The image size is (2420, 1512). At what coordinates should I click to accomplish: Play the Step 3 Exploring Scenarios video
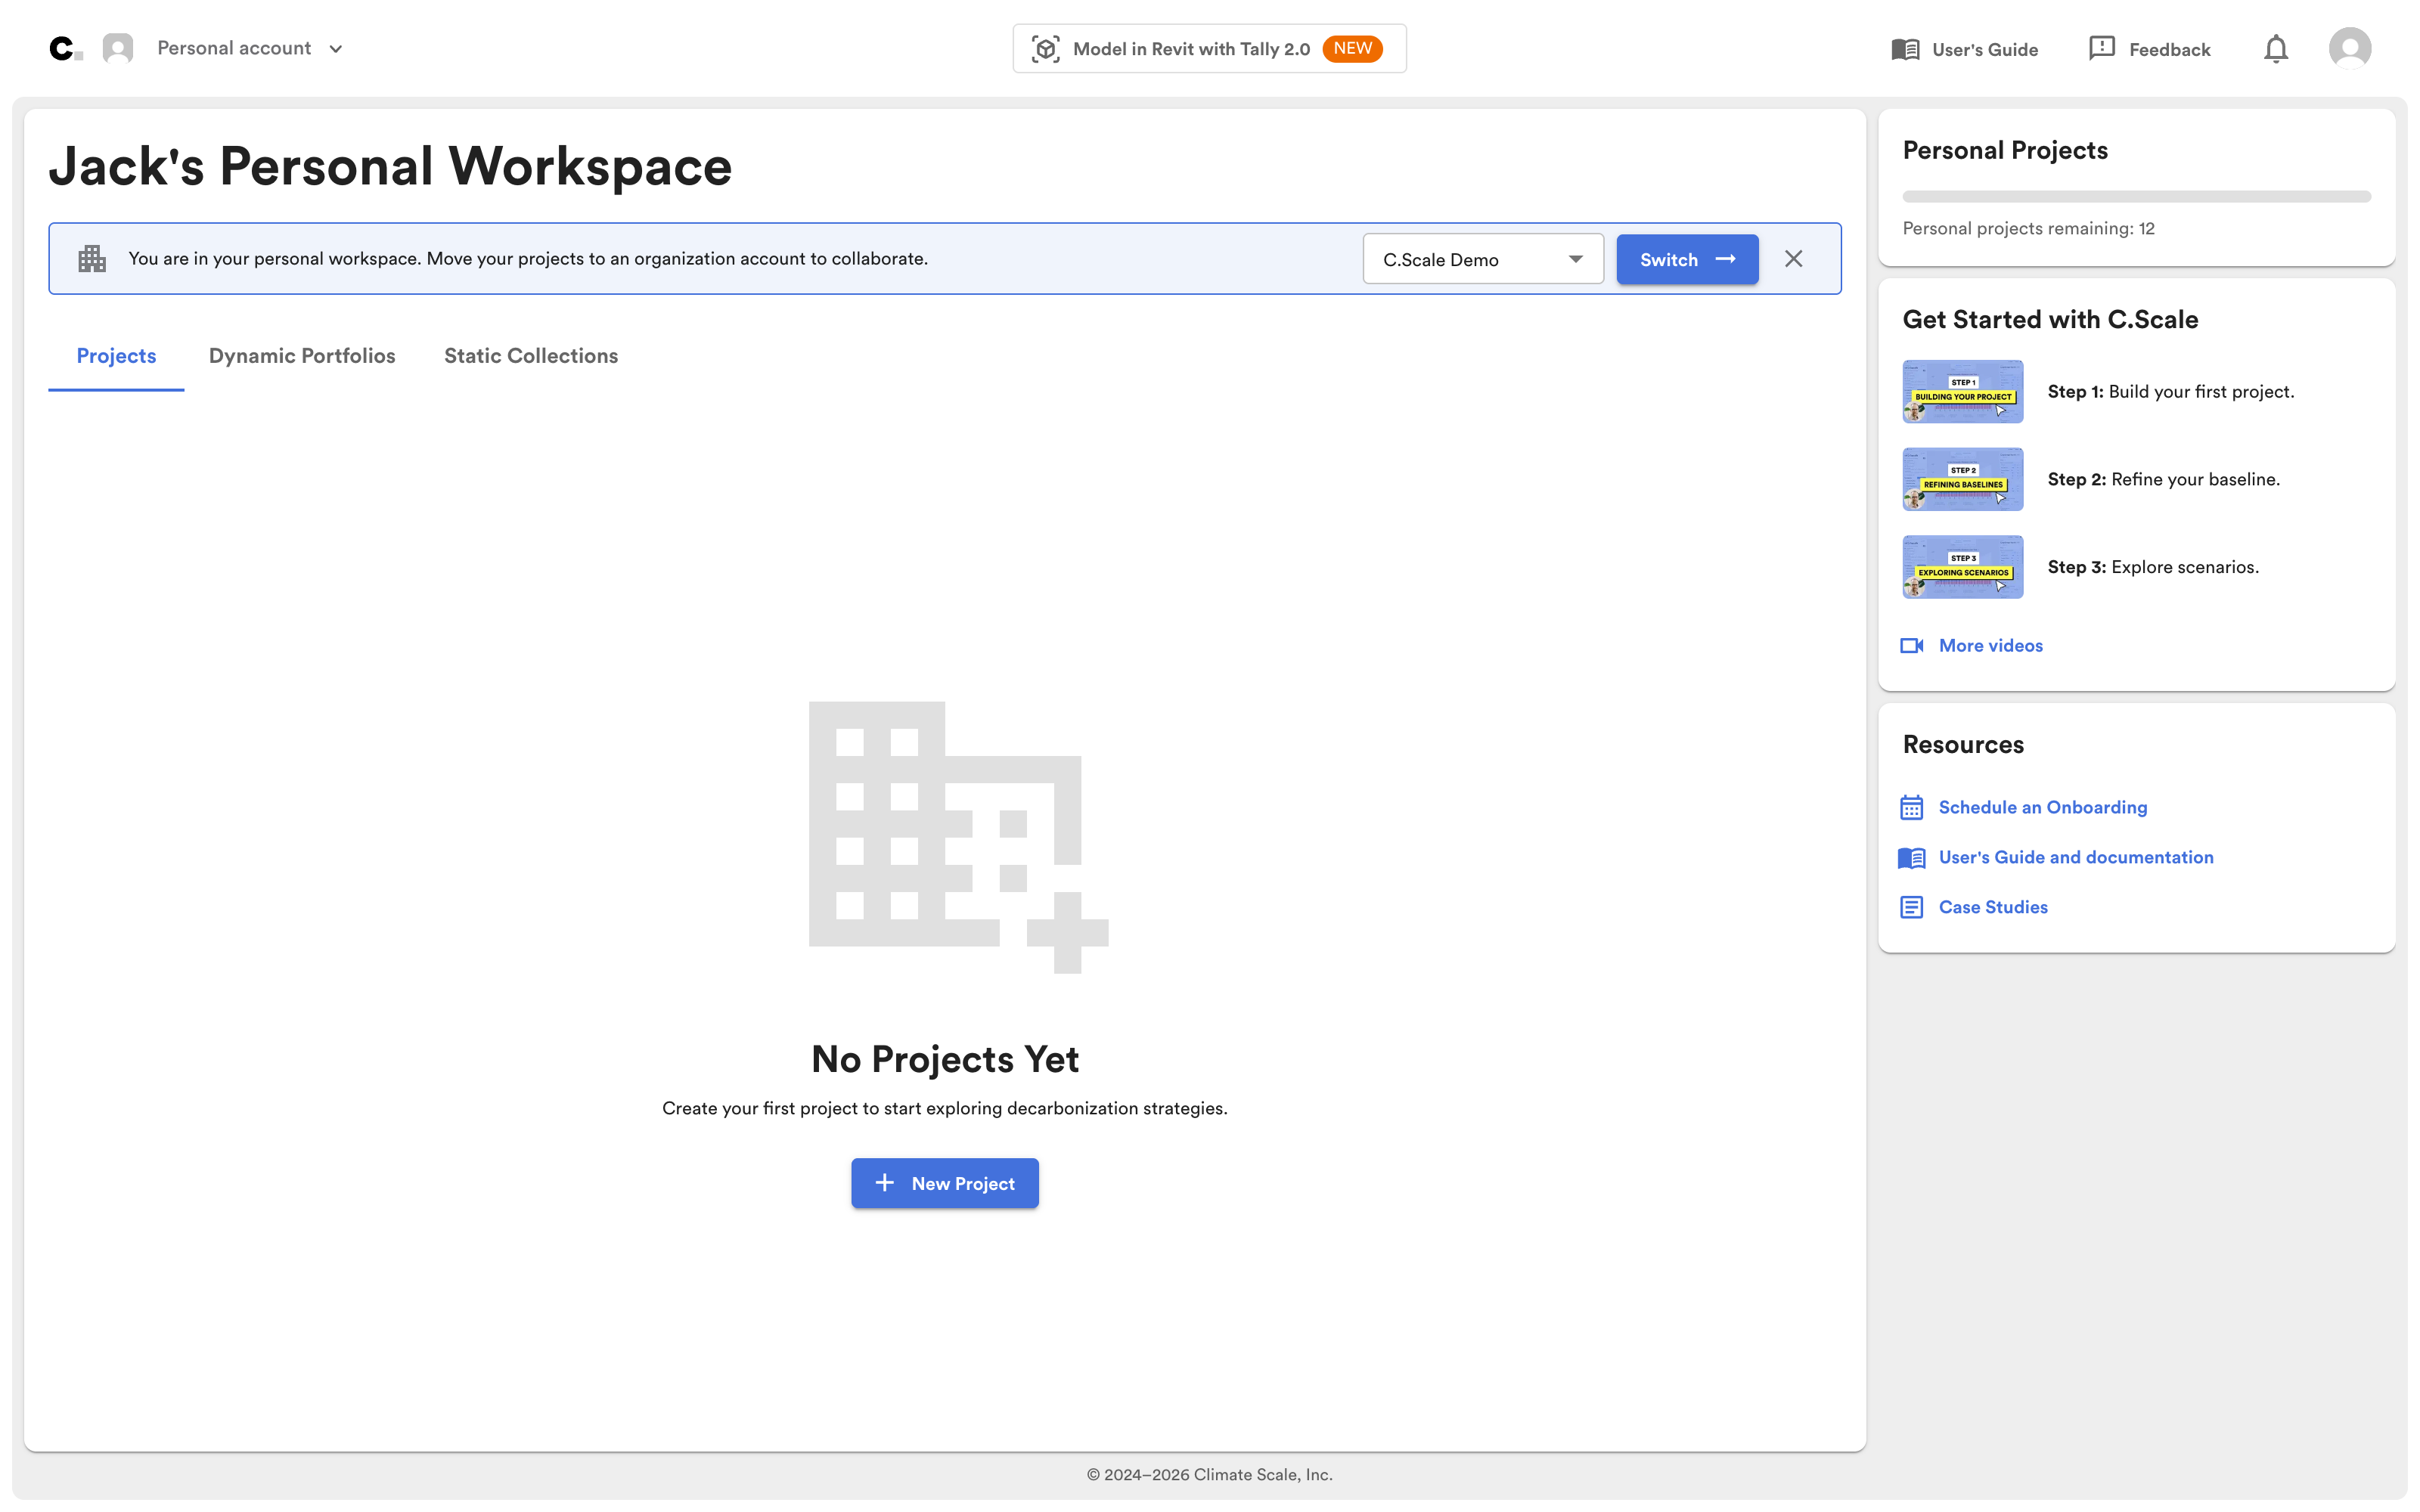1963,567
